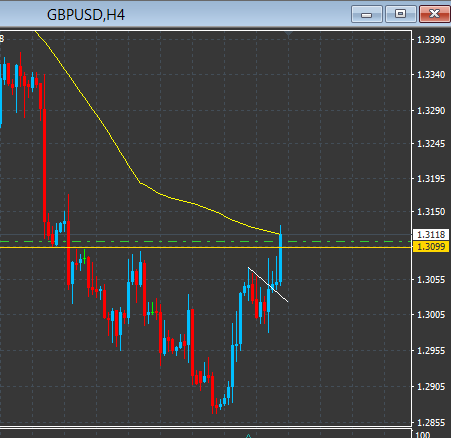Click the white 1.3118 current price label
Image resolution: width=451 pixels, height=438 pixels.
(x=431, y=235)
